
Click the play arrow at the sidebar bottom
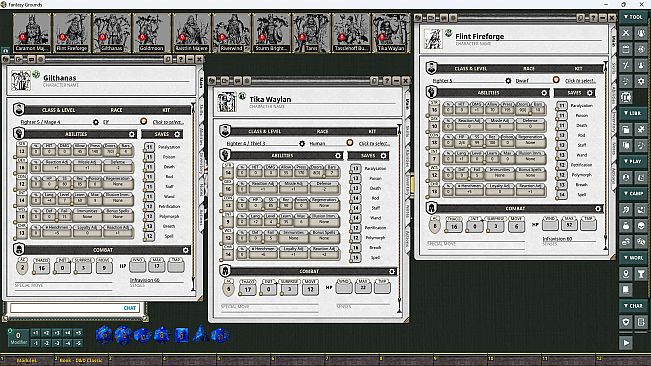click(x=626, y=342)
